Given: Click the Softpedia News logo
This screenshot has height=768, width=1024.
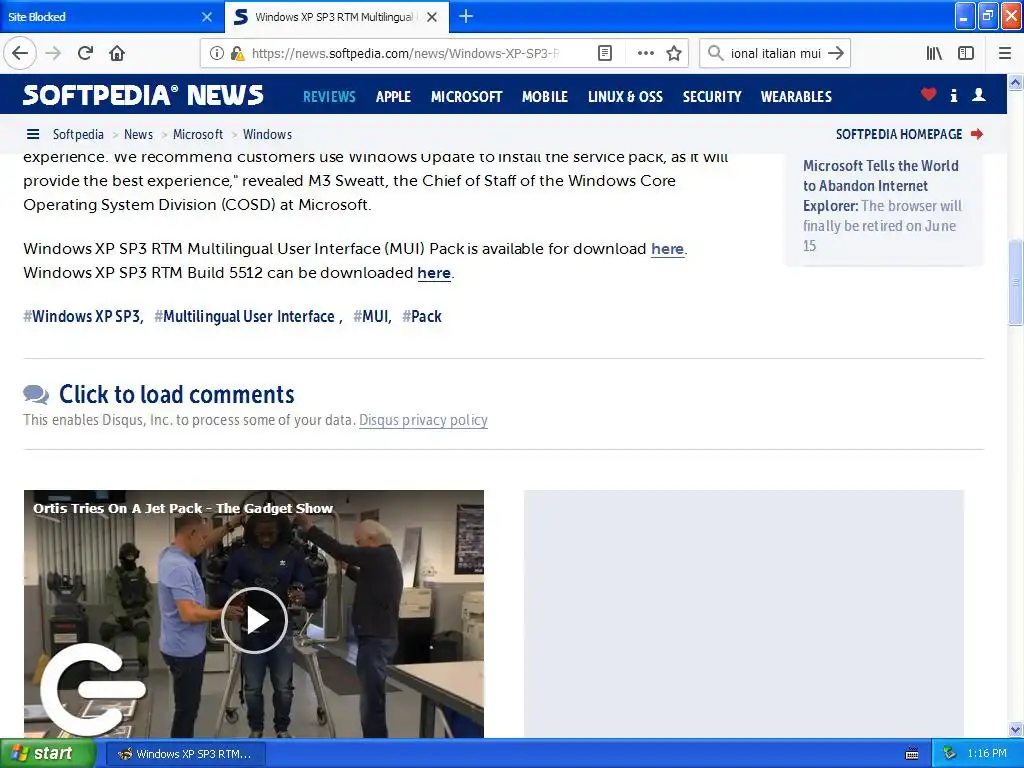Looking at the screenshot, I should (x=143, y=95).
